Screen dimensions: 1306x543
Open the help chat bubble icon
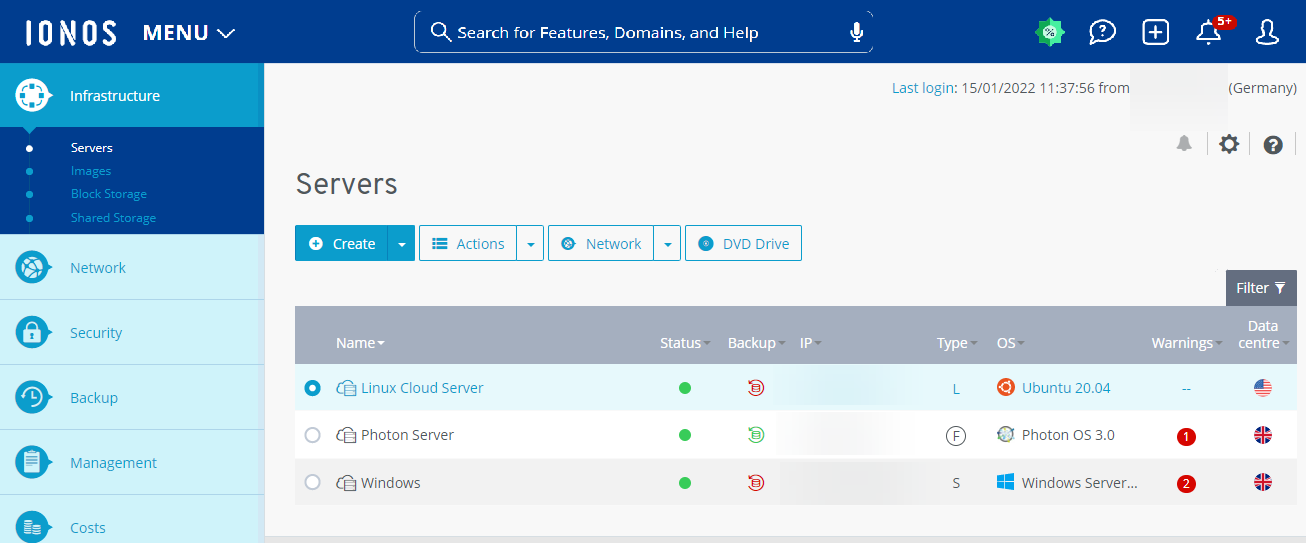1102,32
